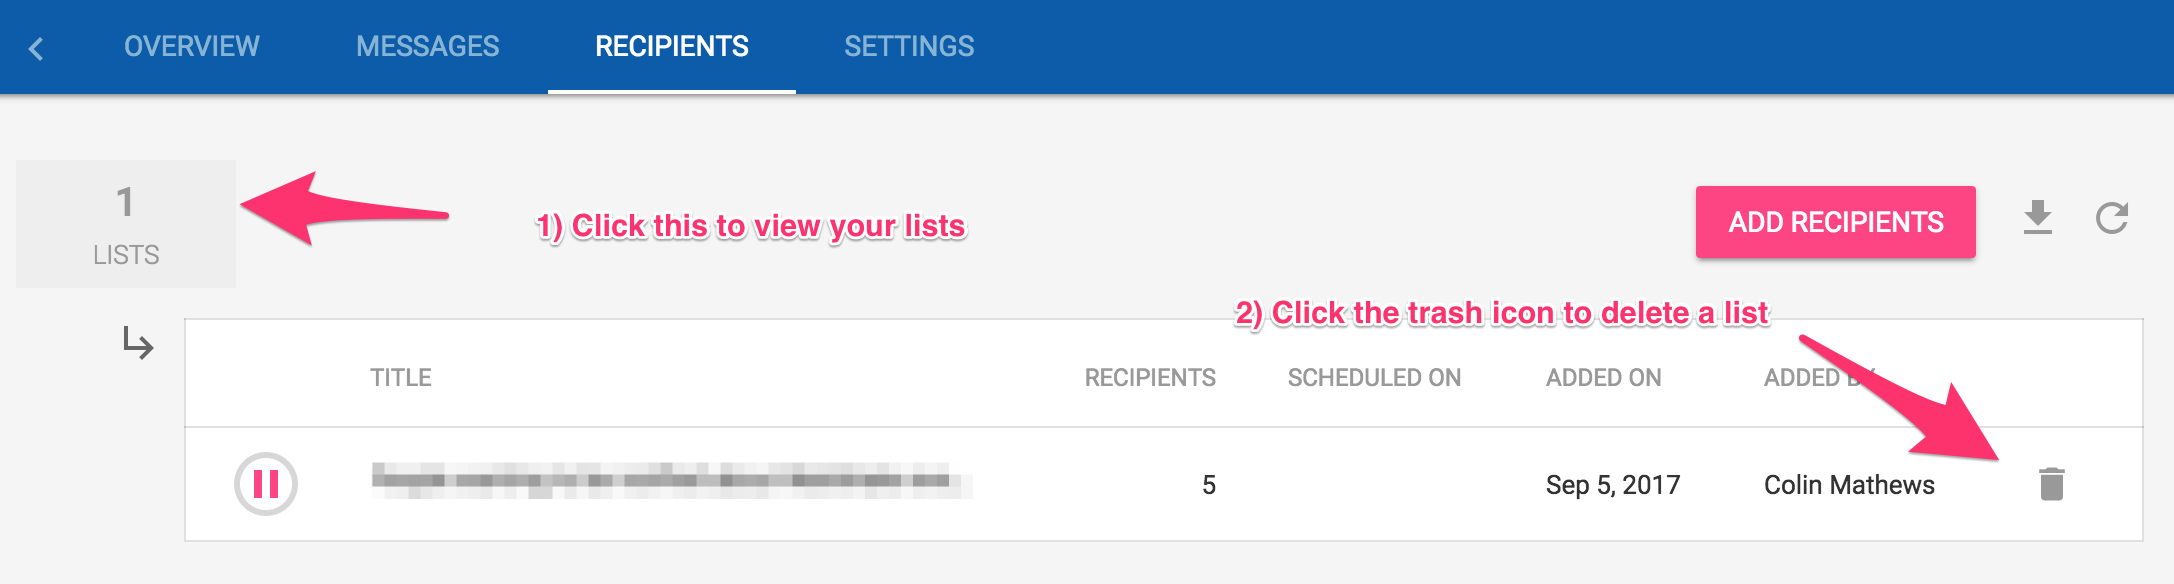This screenshot has height=584, width=2174.
Task: Click Colin Mathews in the ADDED BY column
Action: [x=1850, y=483]
